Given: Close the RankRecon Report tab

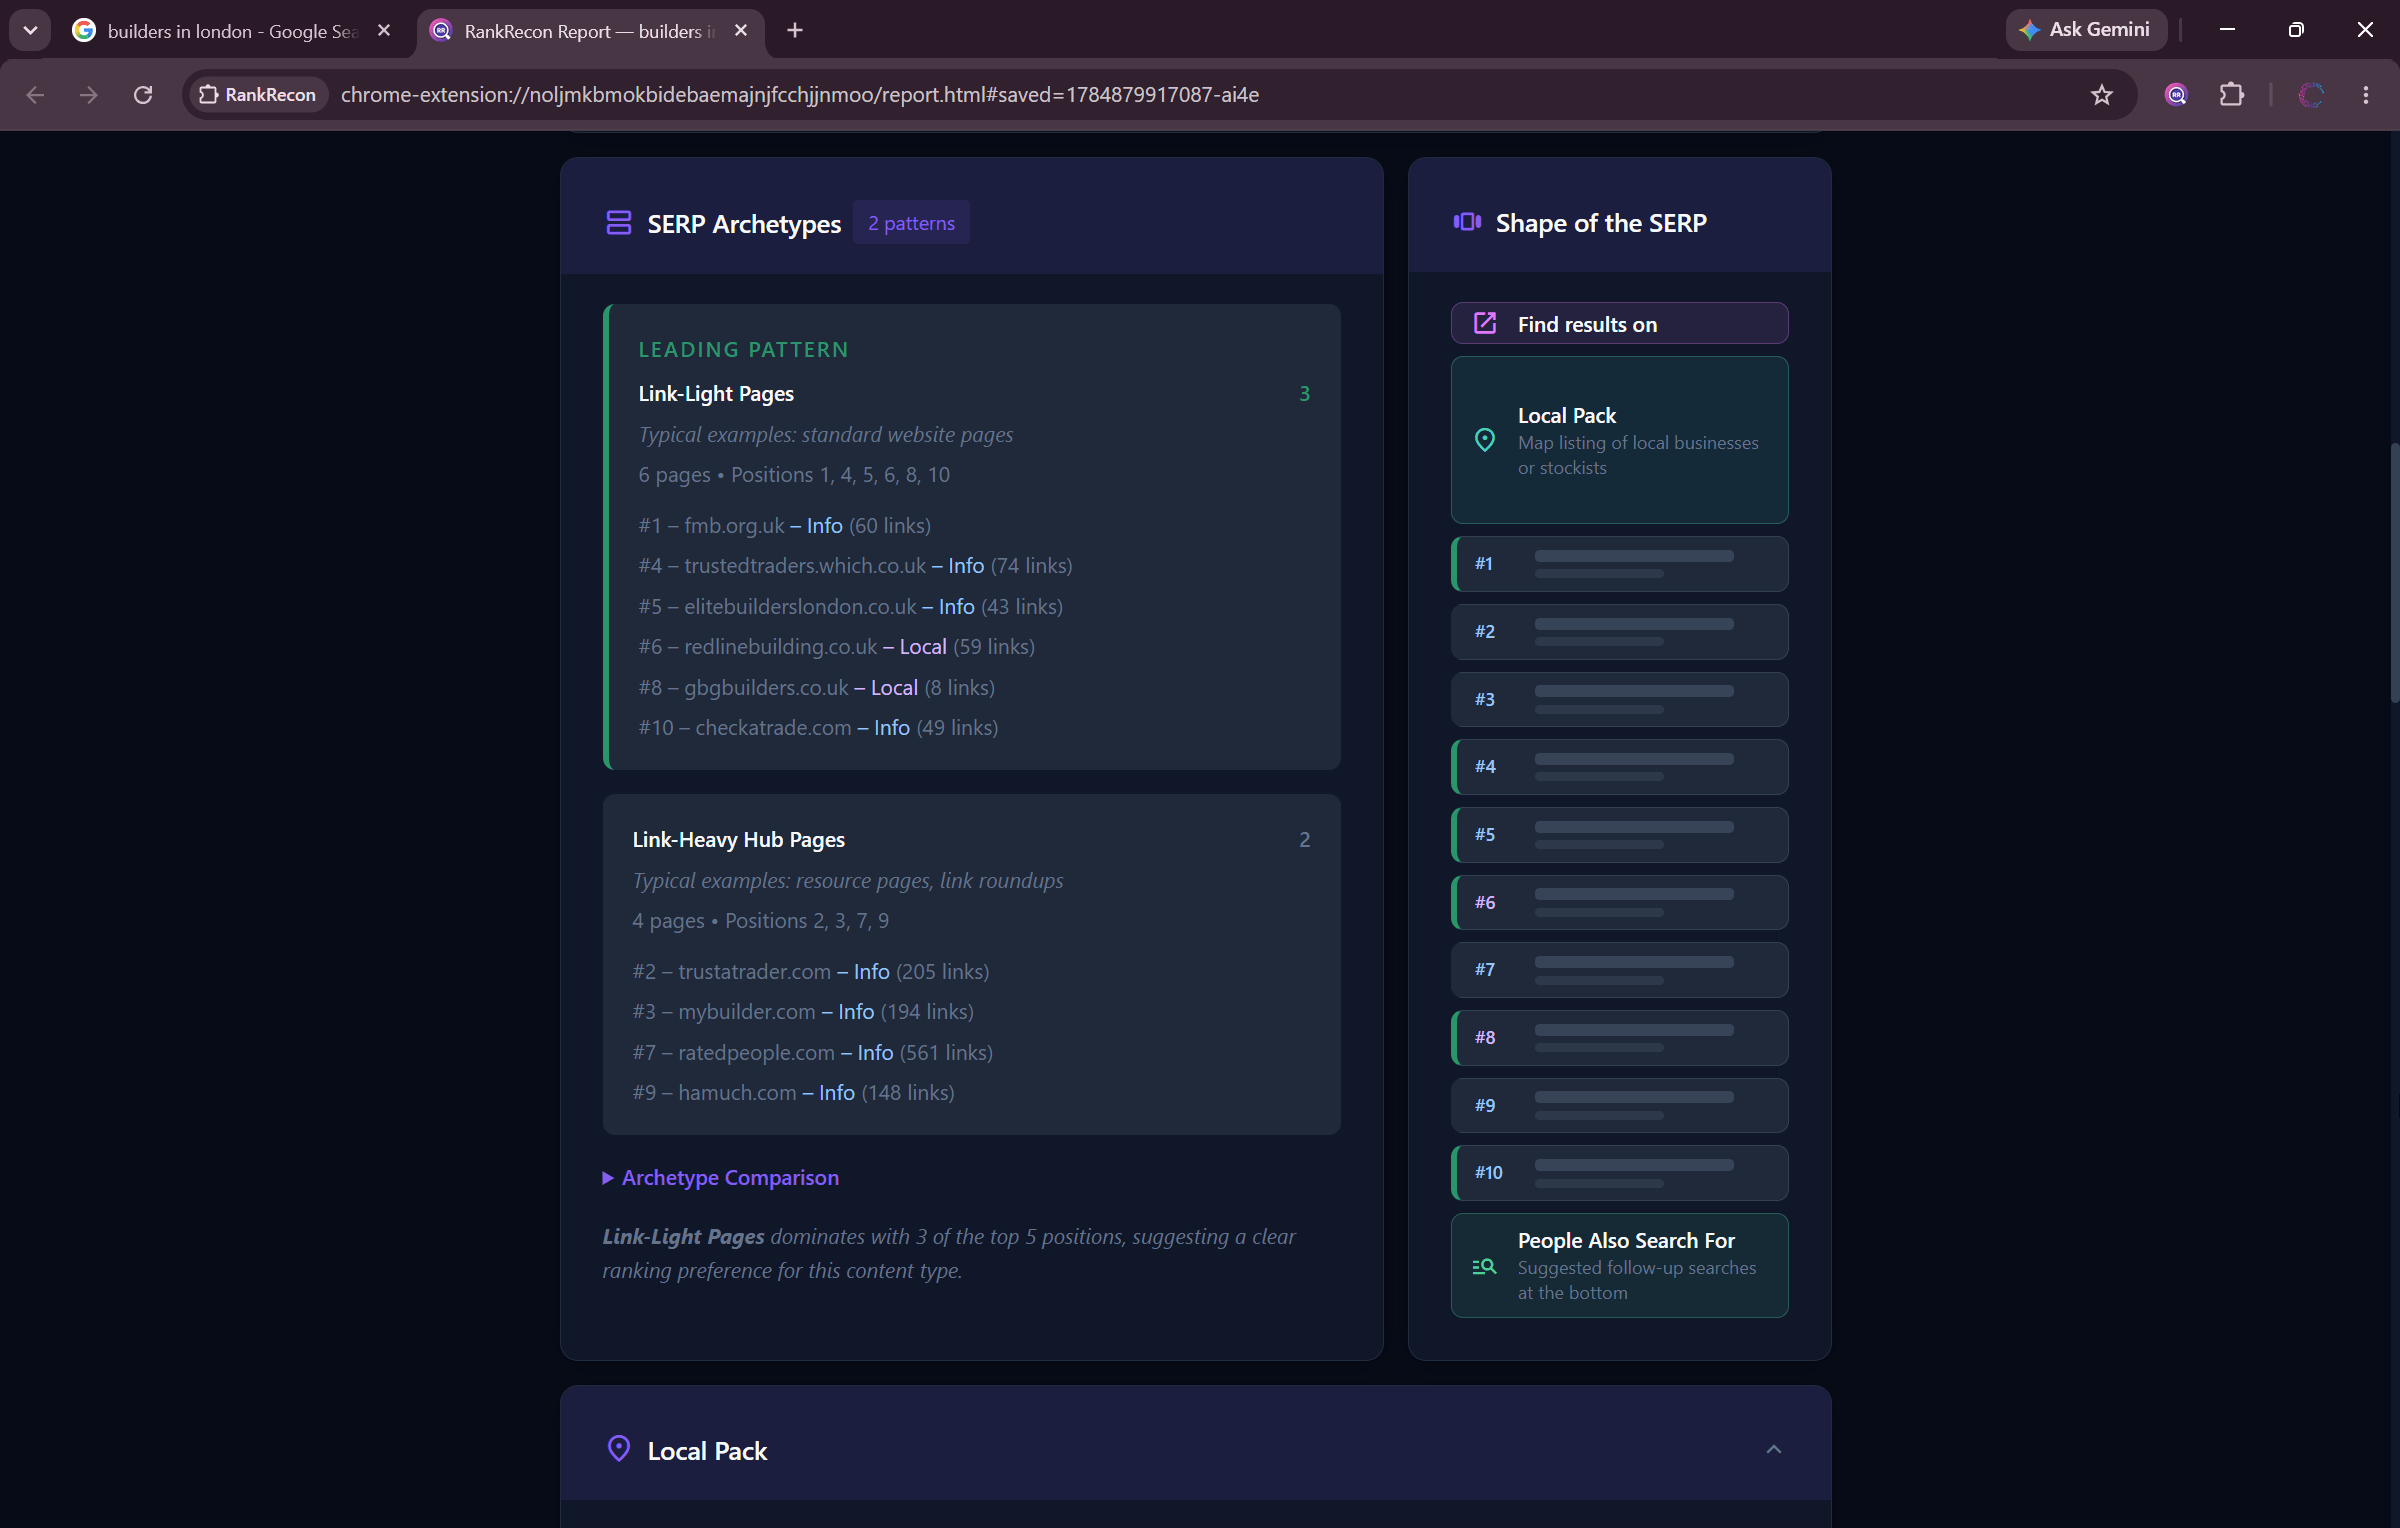Looking at the screenshot, I should click(x=741, y=31).
